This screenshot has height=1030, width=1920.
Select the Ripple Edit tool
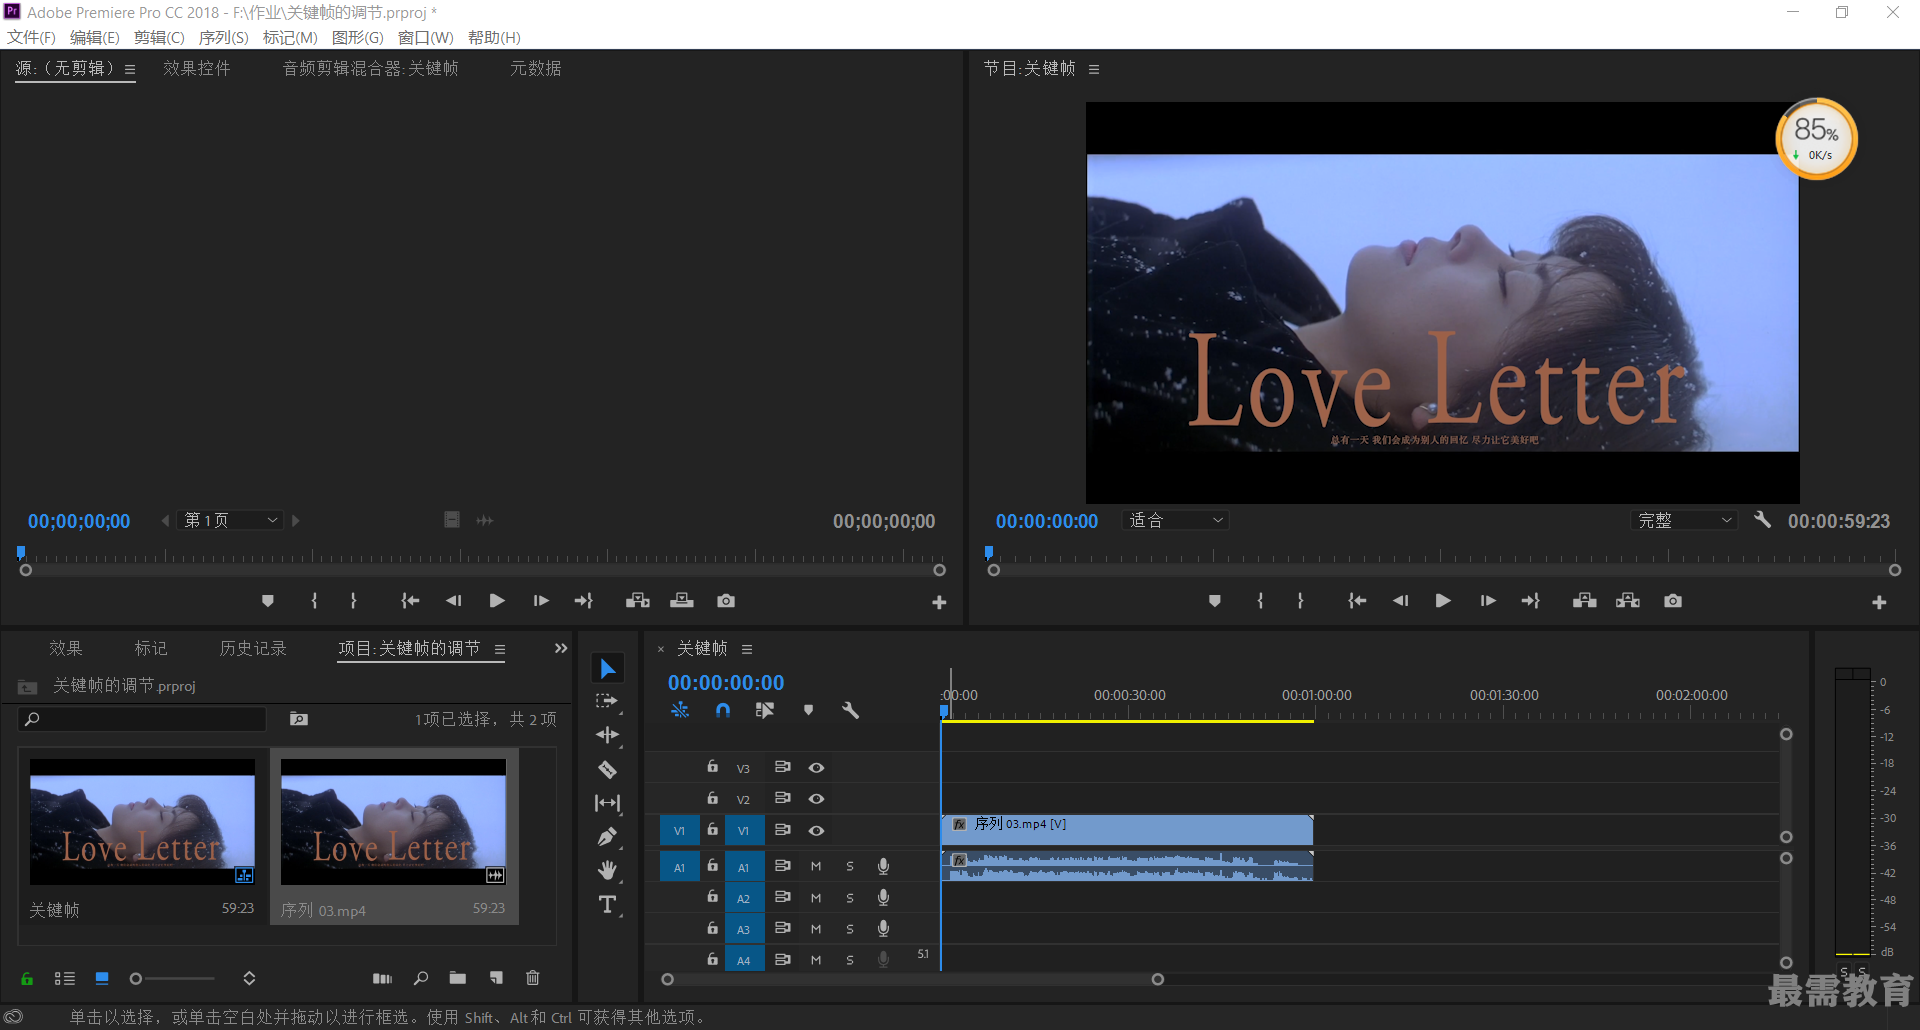click(607, 735)
